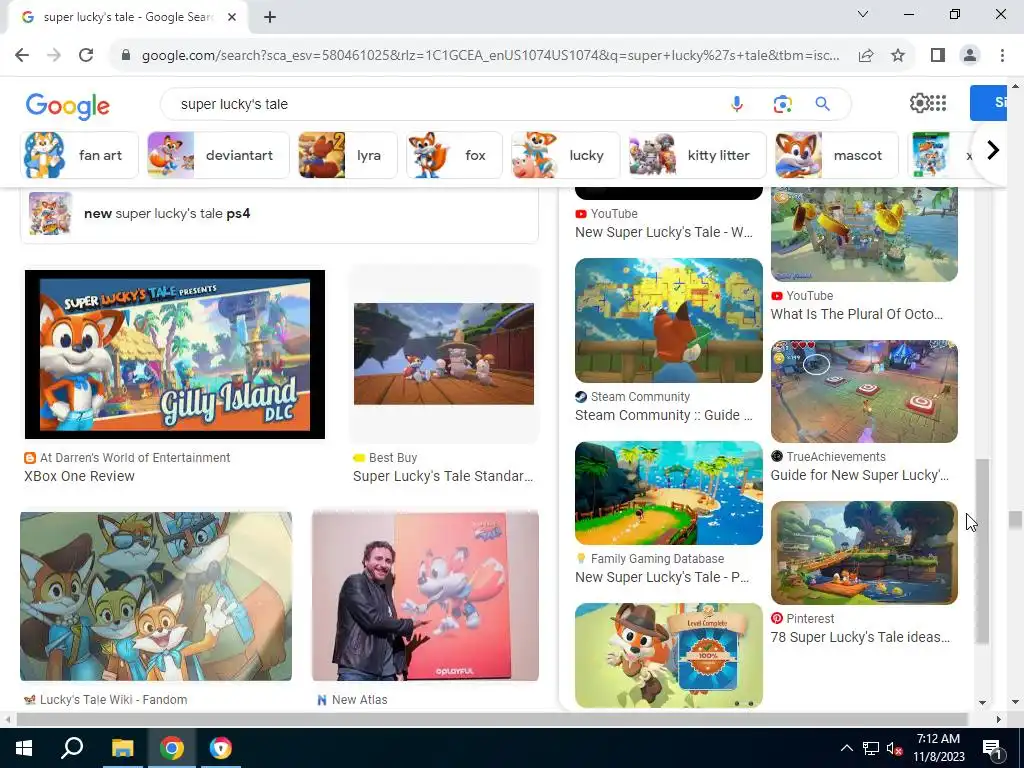Select the lucky filter chip

[566, 155]
